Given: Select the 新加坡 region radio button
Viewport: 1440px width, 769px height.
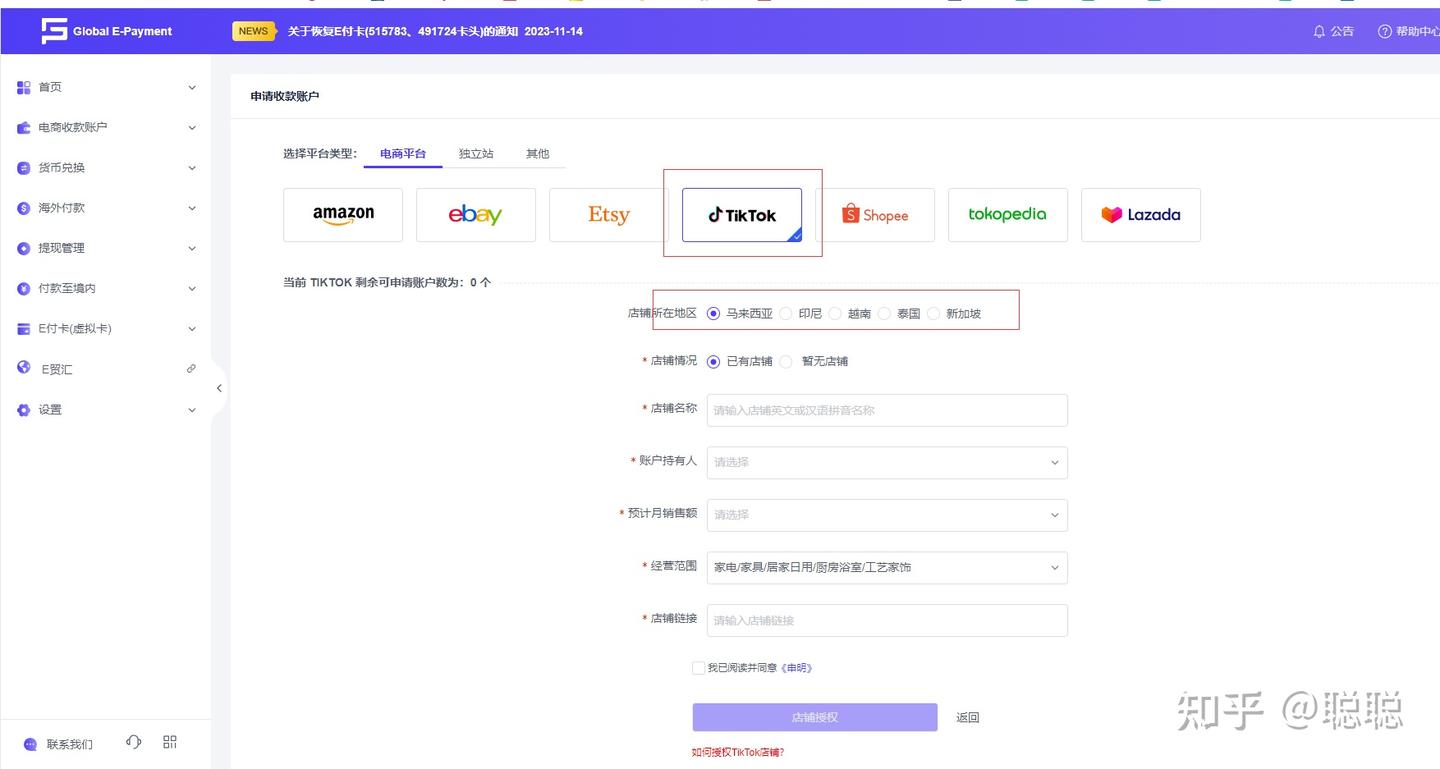Looking at the screenshot, I should click(x=933, y=312).
